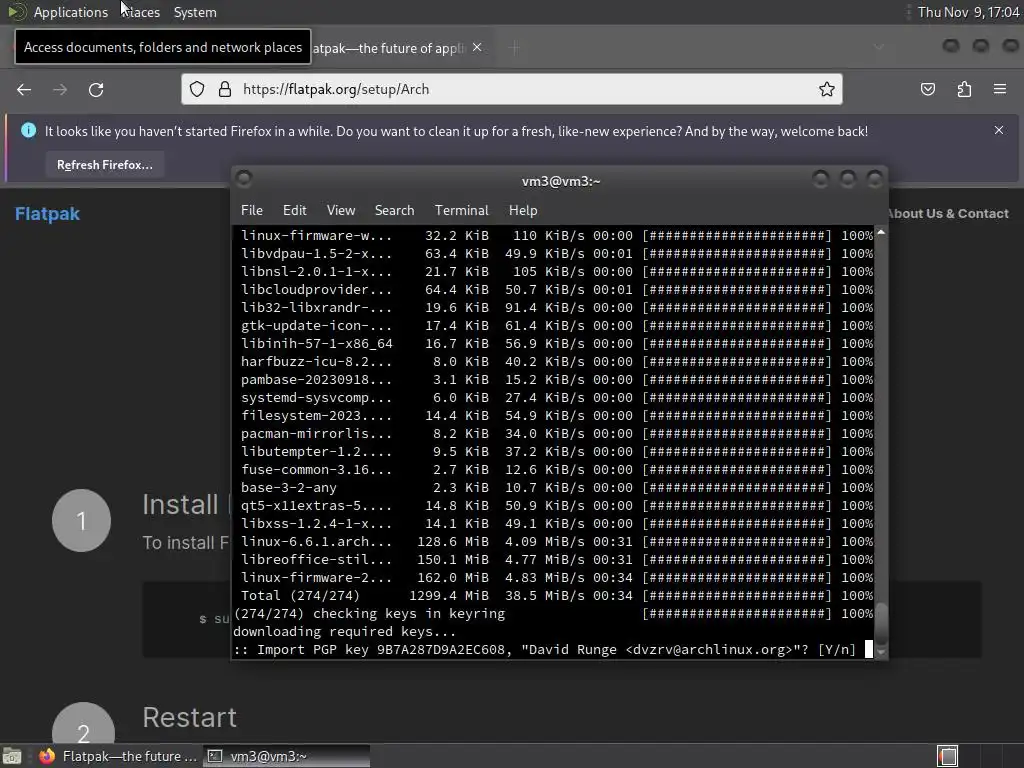Open a new Firefox tab

pyautogui.click(x=514, y=48)
